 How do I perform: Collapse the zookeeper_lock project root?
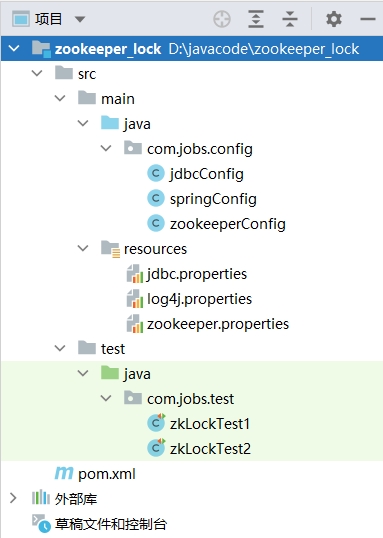(14, 48)
